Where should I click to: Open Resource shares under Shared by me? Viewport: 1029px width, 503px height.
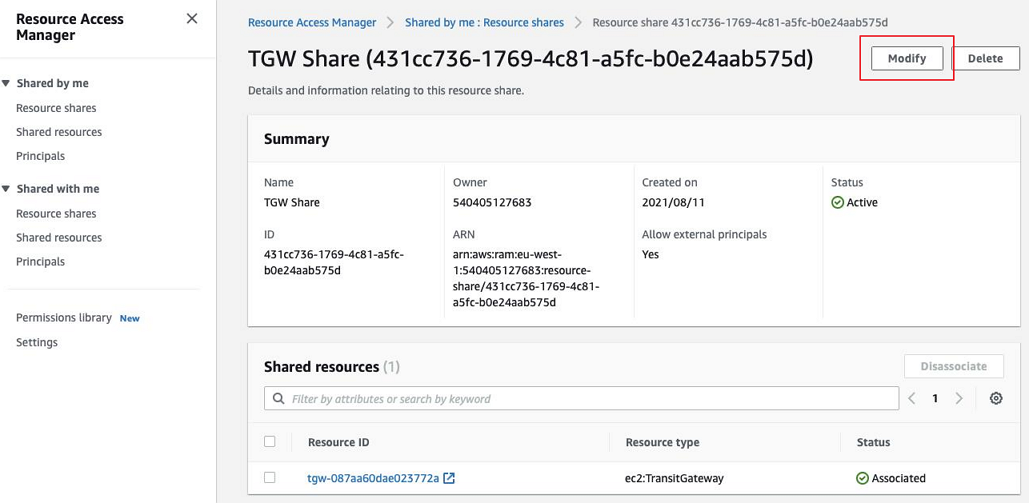pos(56,108)
